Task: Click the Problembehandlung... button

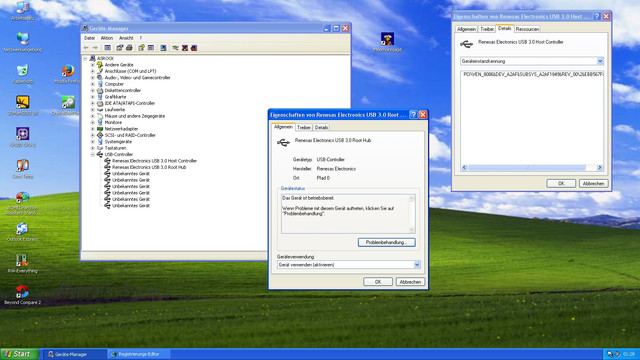Action: click(x=386, y=242)
